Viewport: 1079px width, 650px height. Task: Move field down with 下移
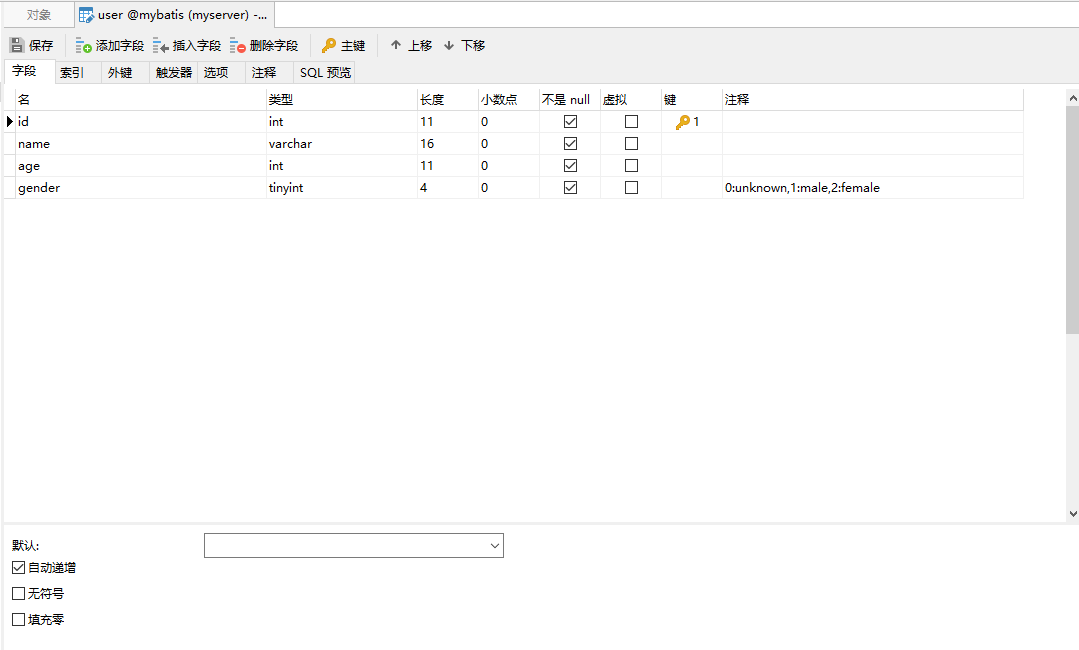coord(464,45)
